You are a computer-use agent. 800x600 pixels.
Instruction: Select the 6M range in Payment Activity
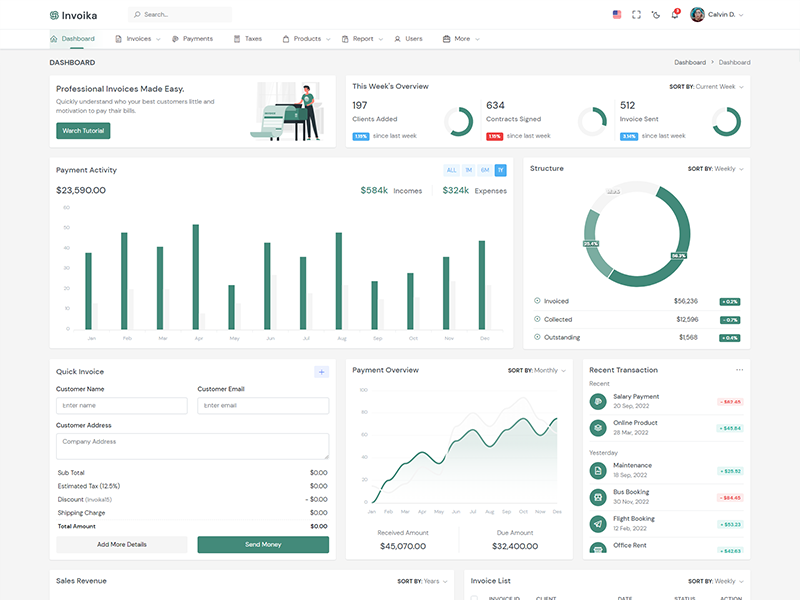pos(484,170)
